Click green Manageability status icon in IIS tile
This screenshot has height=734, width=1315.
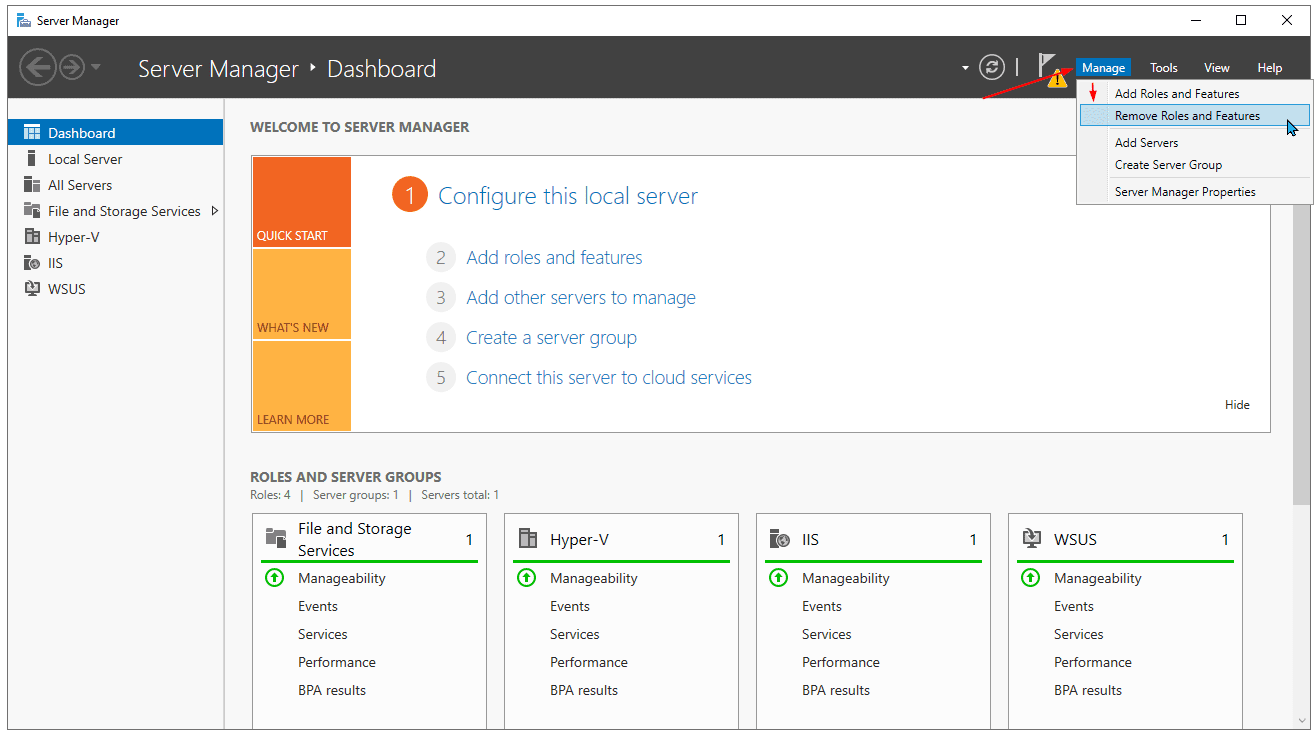[x=778, y=578]
